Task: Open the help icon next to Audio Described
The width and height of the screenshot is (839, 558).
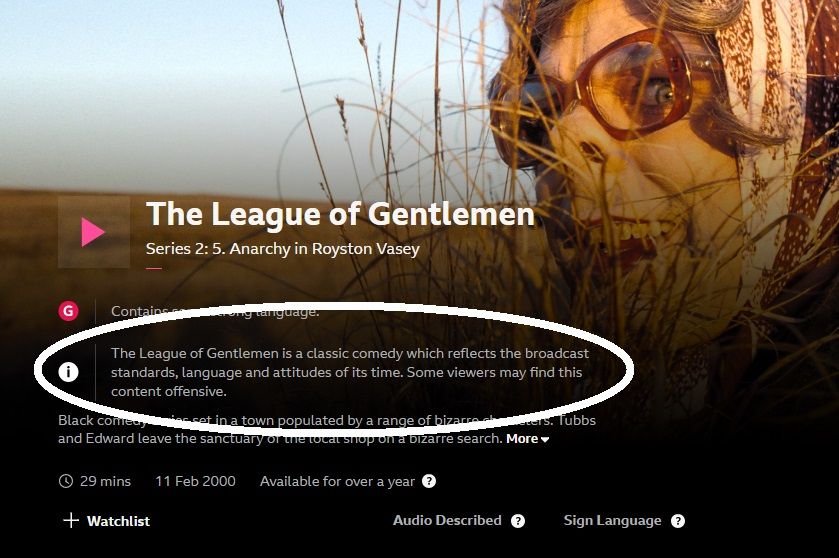Action: [x=517, y=521]
